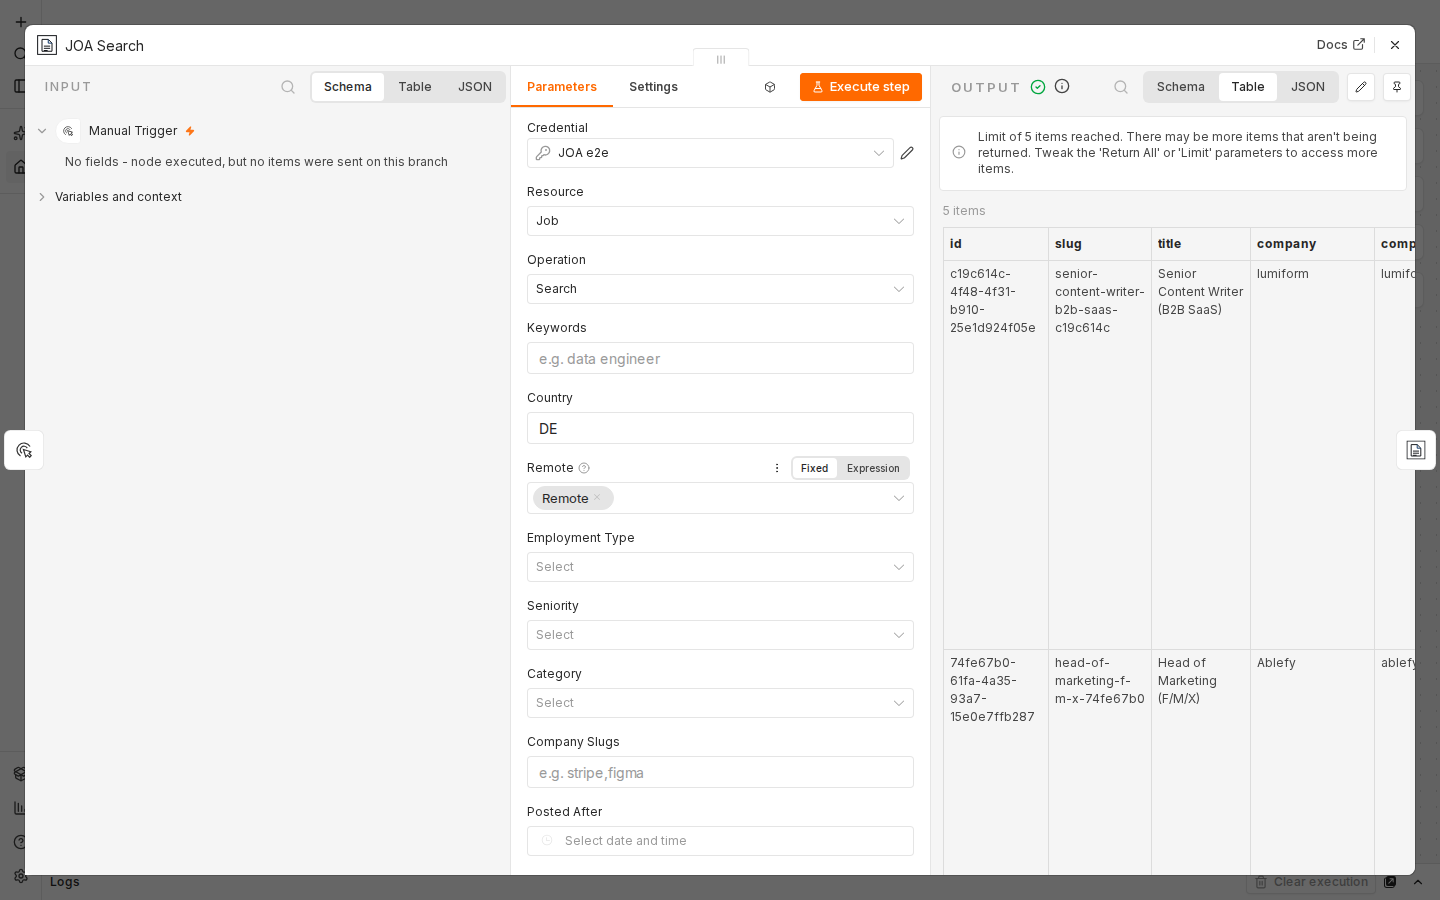Edit the JOA e2e credential with the pencil icon
Screen dimensions: 1440x900
[x=907, y=153]
